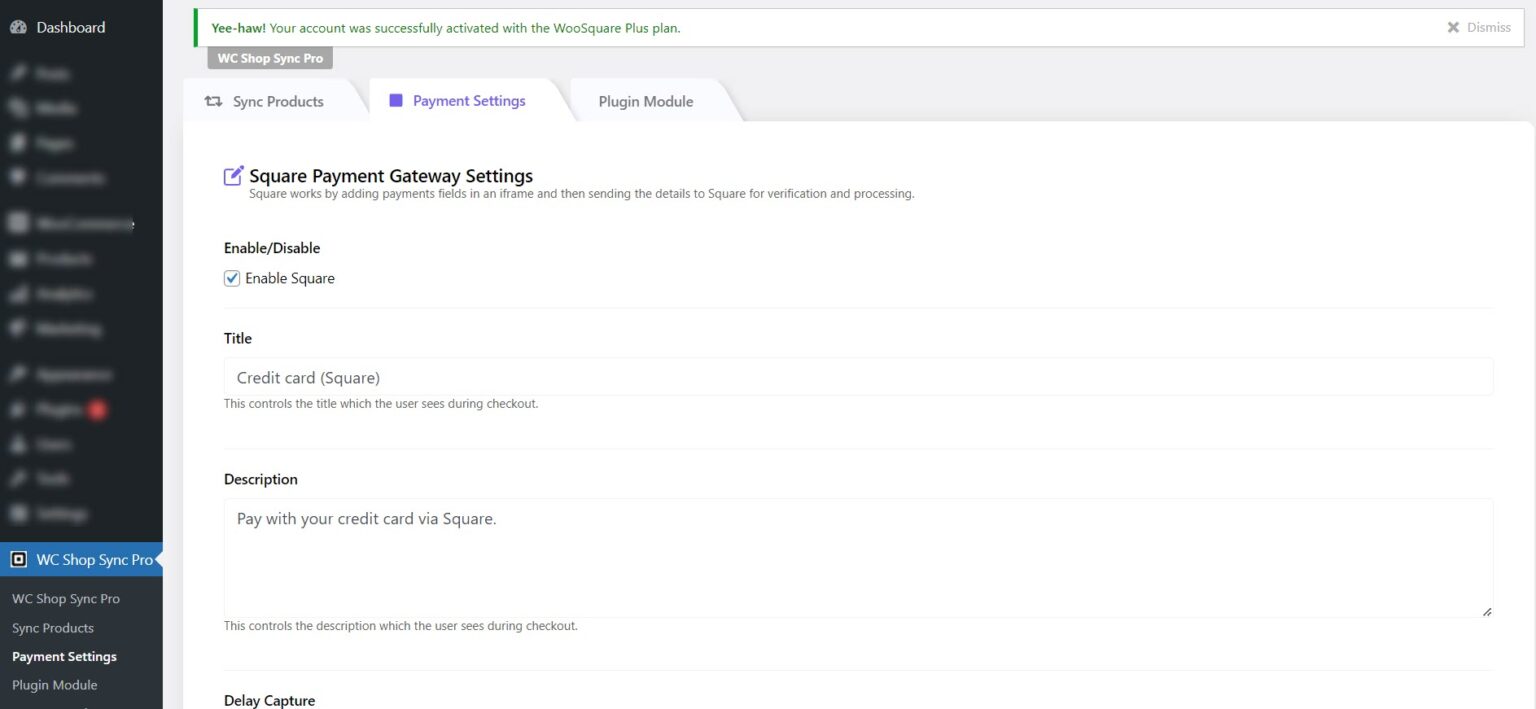Click the edit pencil icon beside gateway heading
The width and height of the screenshot is (1536, 709).
tap(233, 176)
